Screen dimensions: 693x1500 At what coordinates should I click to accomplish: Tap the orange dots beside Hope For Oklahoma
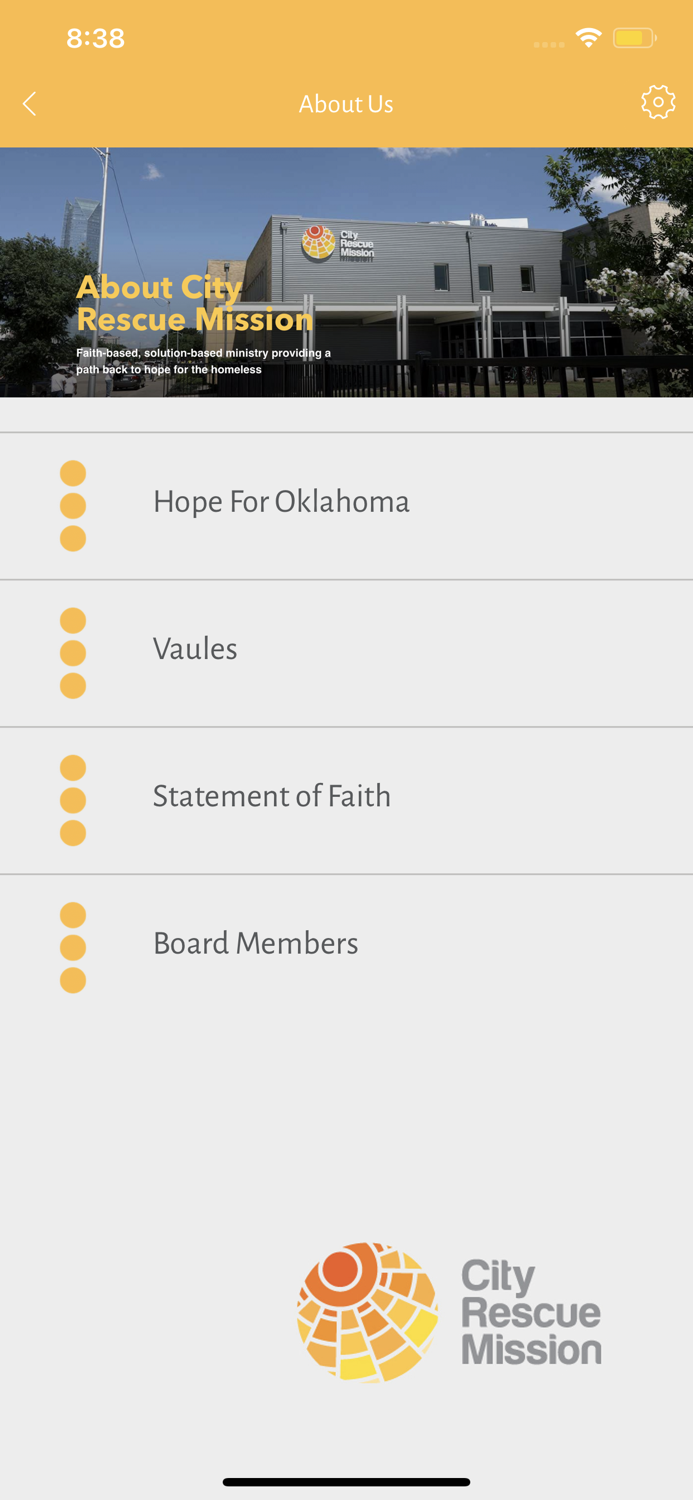tap(73, 504)
